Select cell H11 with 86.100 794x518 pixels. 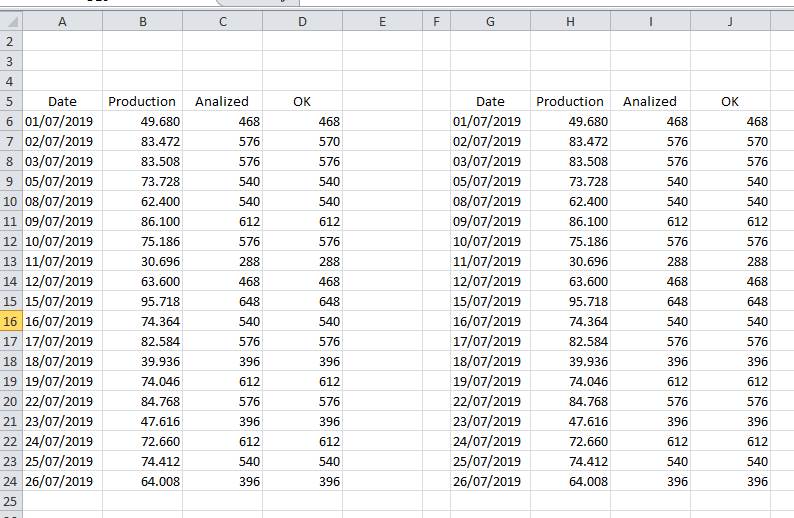pos(570,221)
